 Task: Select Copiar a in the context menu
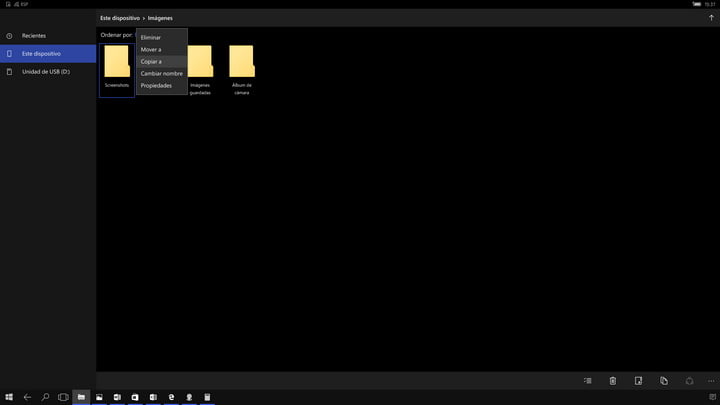pyautogui.click(x=151, y=61)
